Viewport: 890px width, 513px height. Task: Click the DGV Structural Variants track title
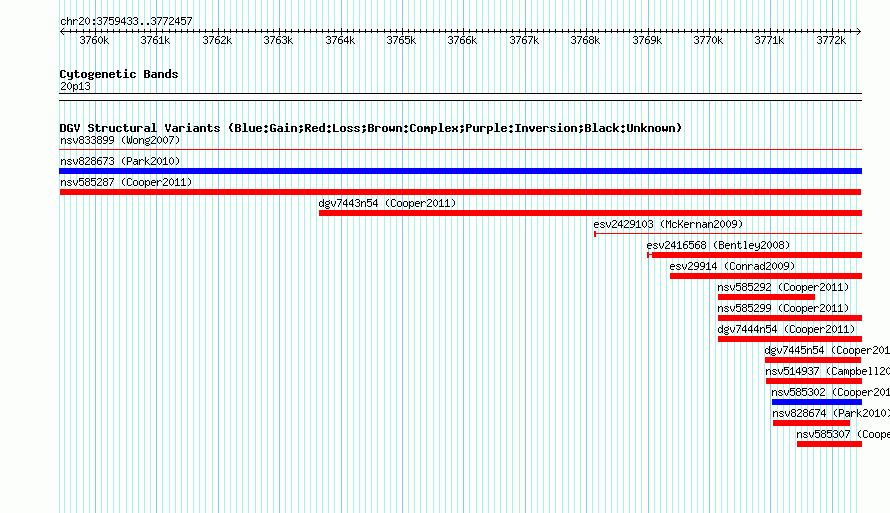[370, 128]
